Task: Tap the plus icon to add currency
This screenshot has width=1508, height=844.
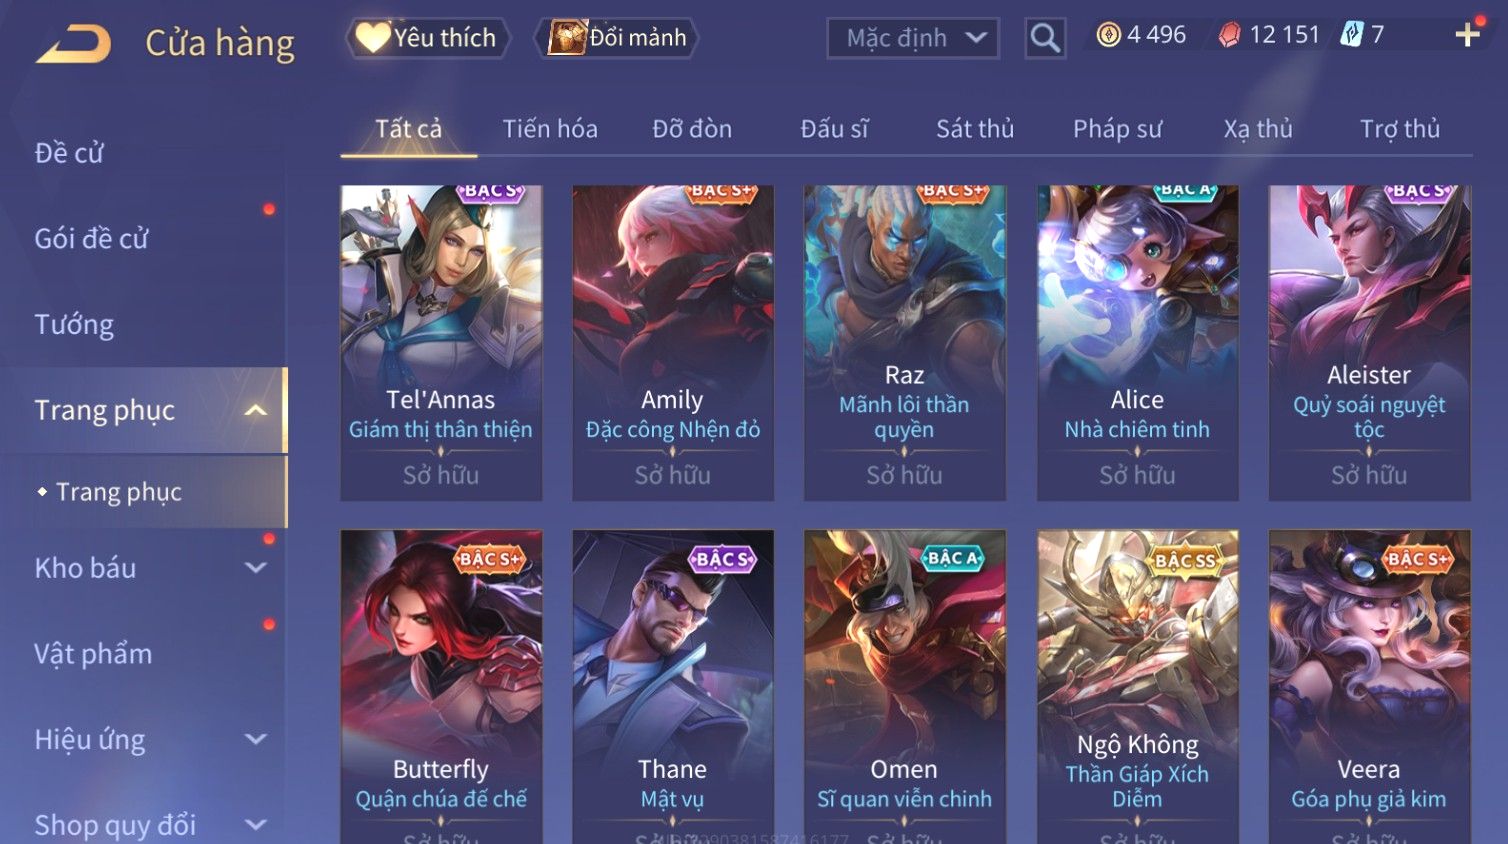Action: (1467, 35)
